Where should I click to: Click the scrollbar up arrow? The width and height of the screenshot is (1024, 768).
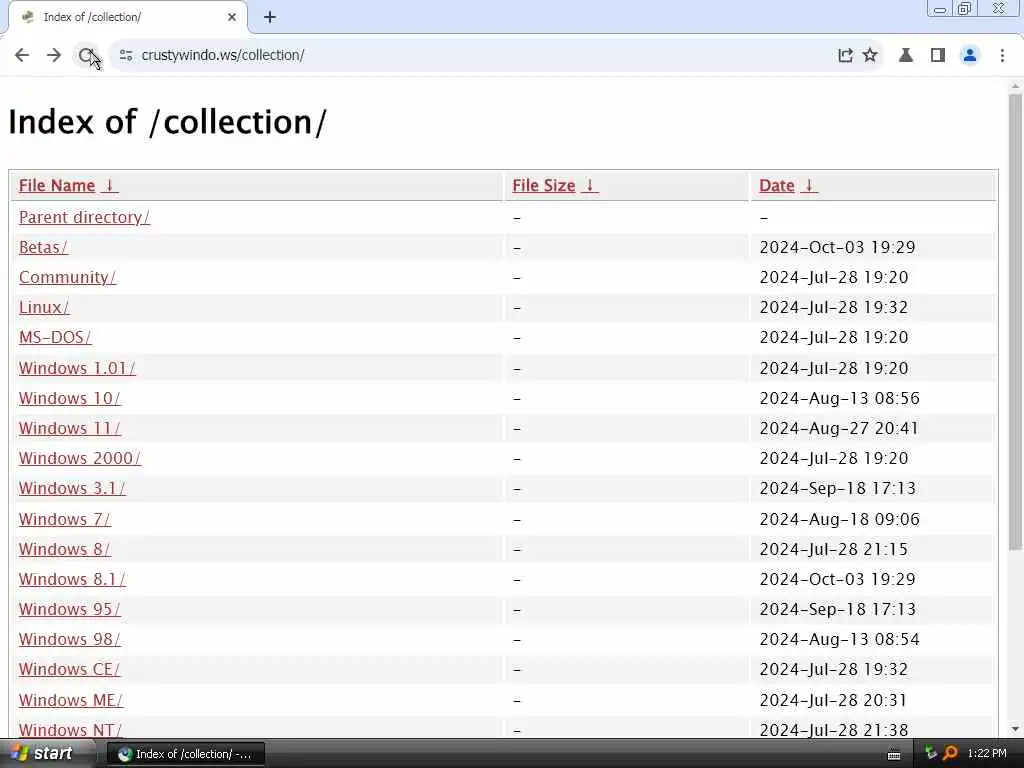(1015, 86)
